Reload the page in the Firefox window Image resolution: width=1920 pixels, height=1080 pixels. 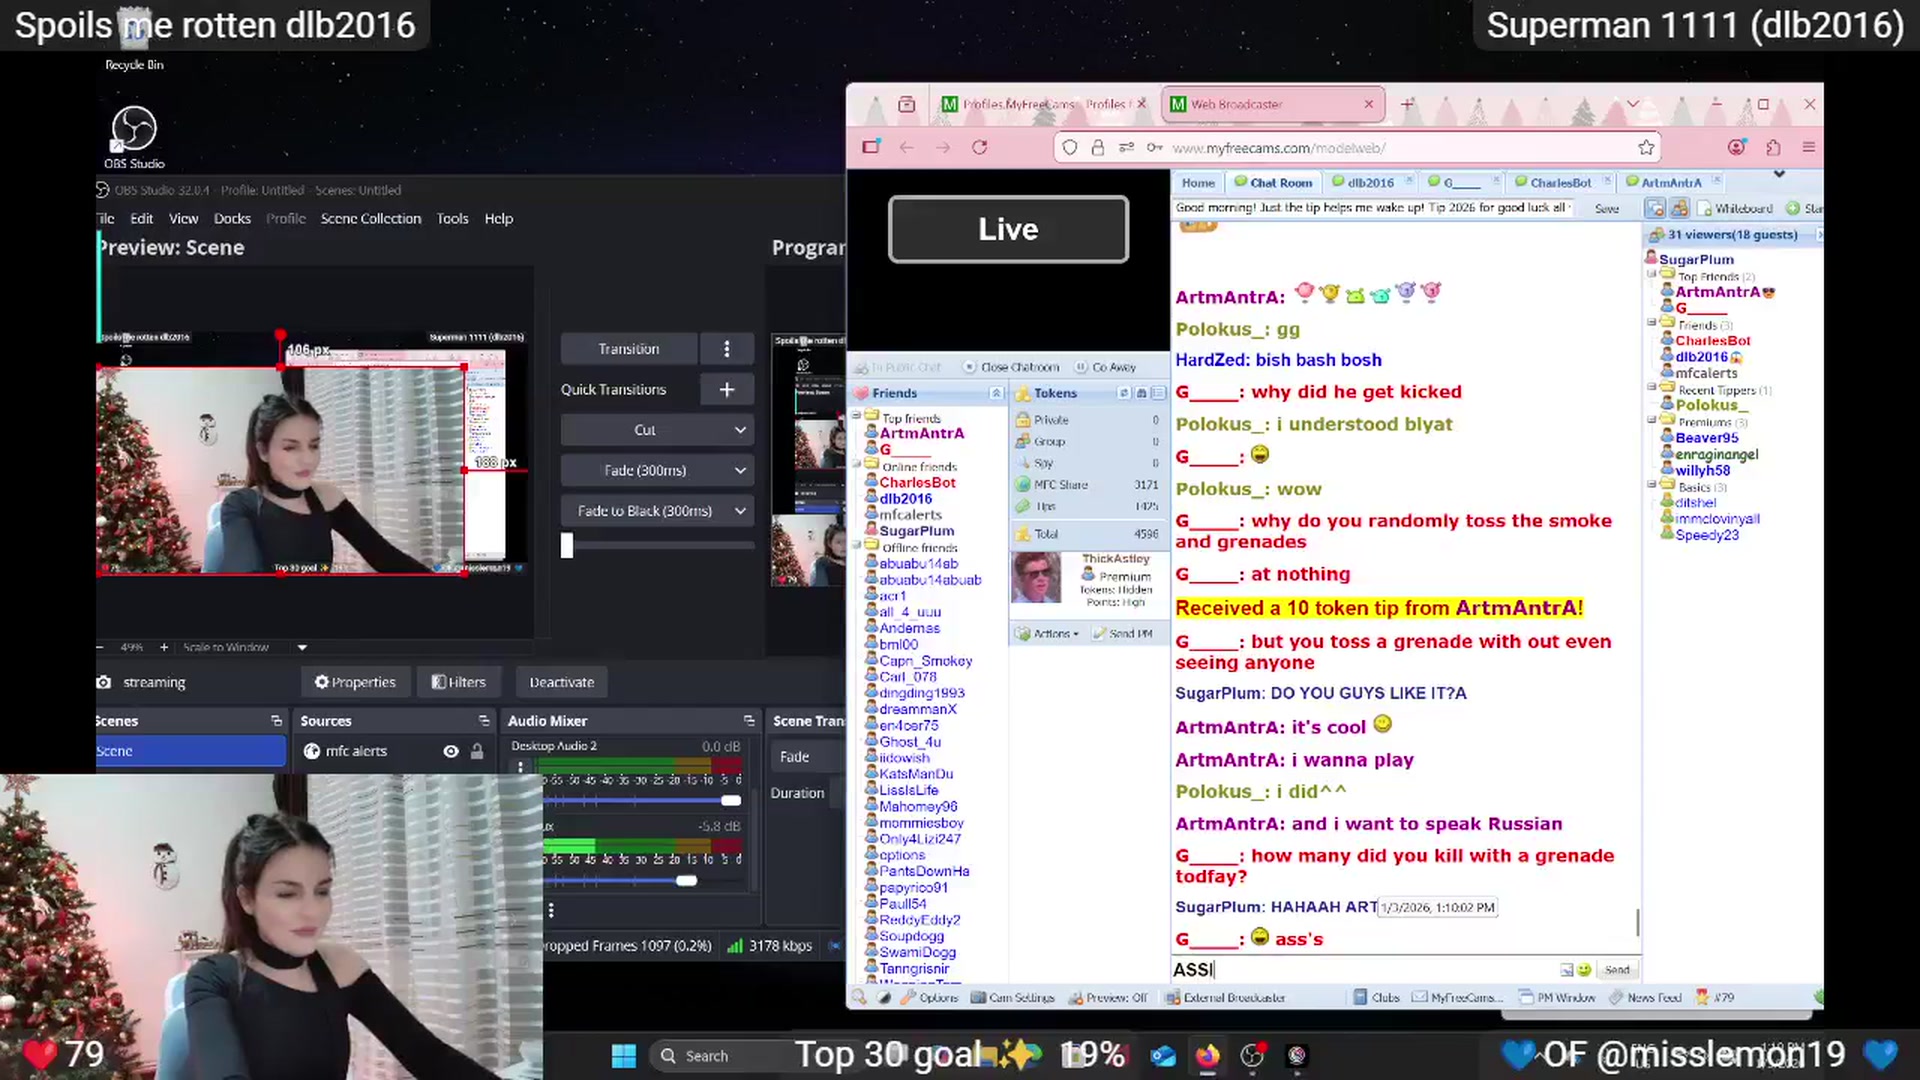click(980, 147)
